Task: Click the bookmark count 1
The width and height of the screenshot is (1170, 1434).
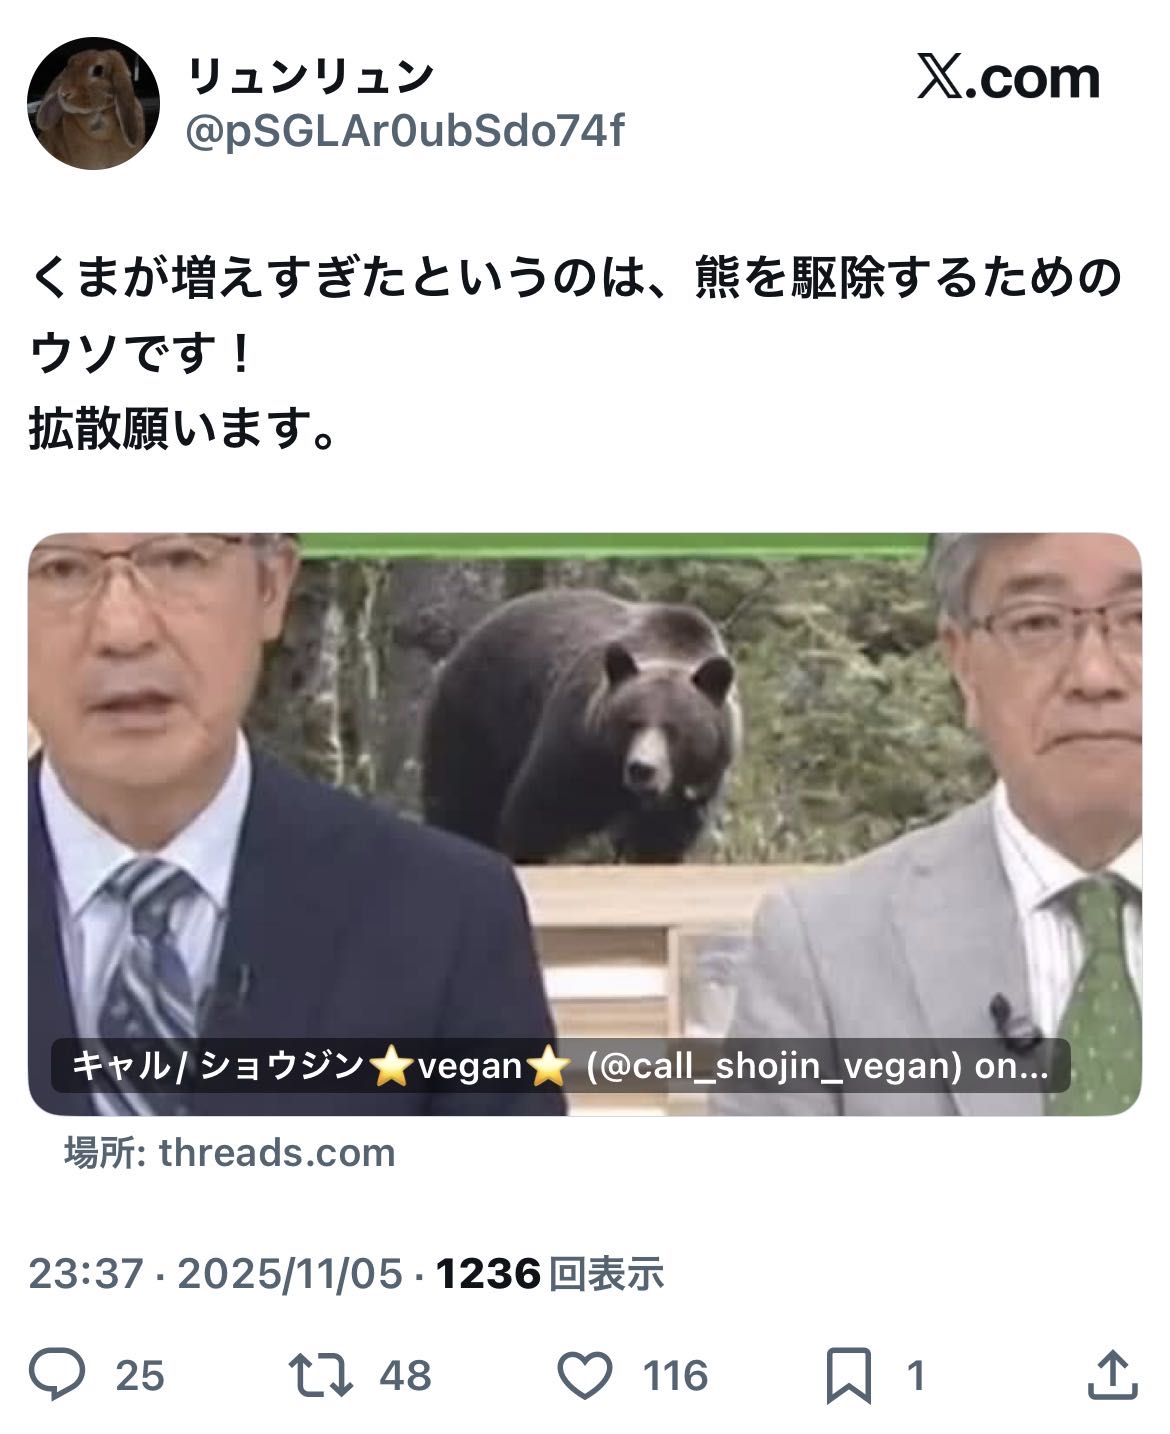Action: pos(914,1376)
